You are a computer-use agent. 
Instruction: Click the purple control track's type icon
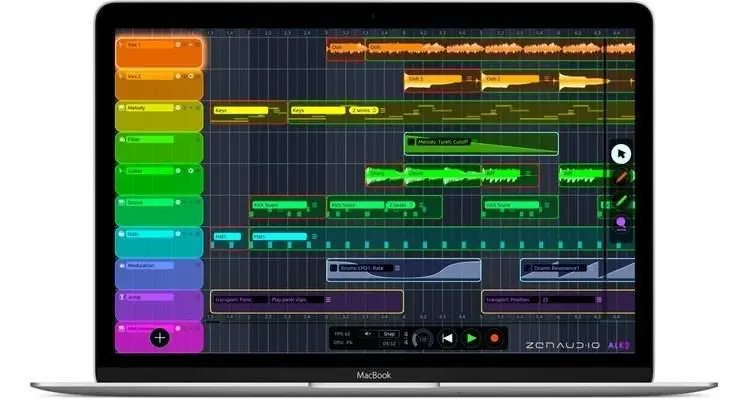(121, 297)
